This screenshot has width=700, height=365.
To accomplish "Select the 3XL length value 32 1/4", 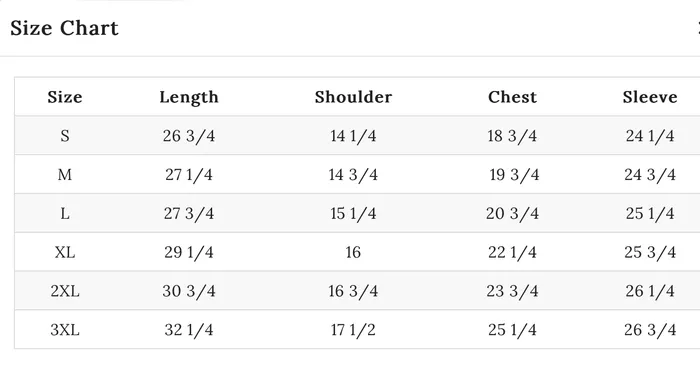I will tap(189, 330).
